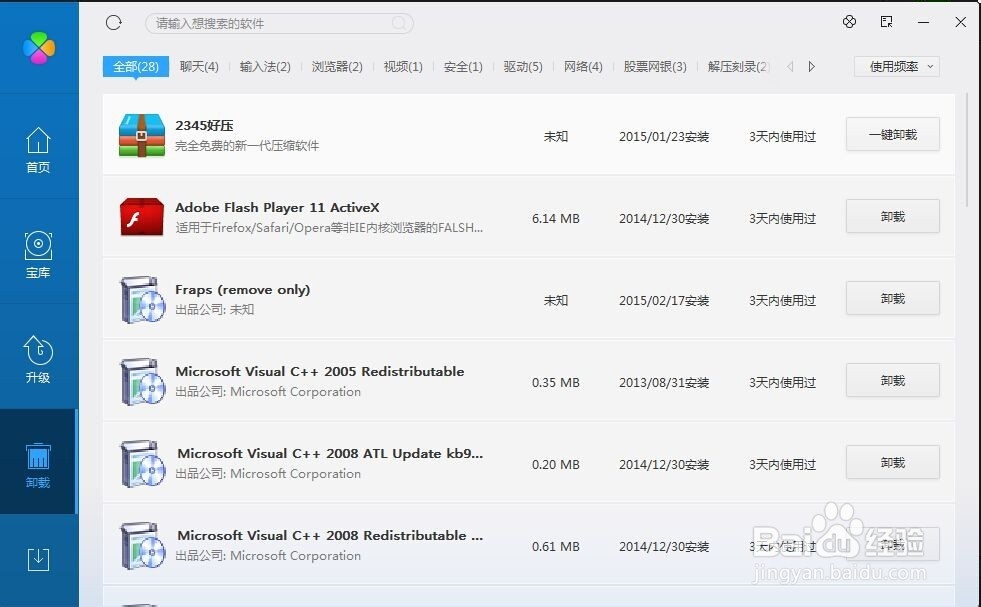Open the 使用频率 sort dropdown
This screenshot has height=607, width=981.
897,66
